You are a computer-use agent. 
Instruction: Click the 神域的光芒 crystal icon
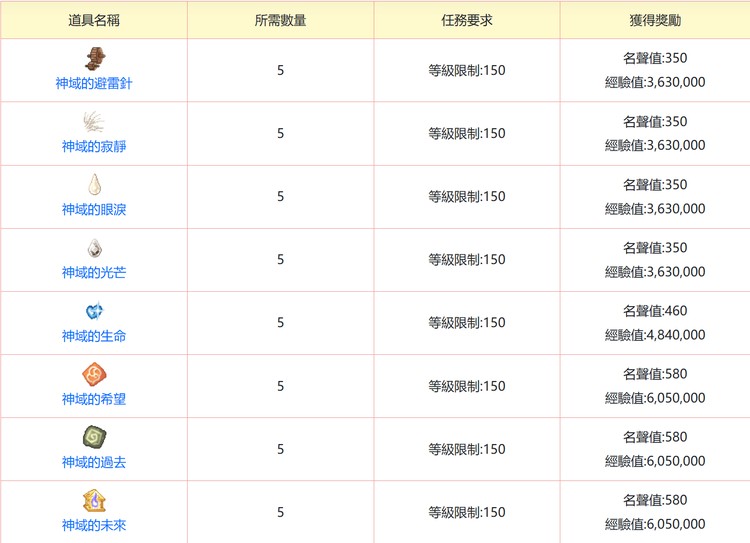[x=94, y=248]
